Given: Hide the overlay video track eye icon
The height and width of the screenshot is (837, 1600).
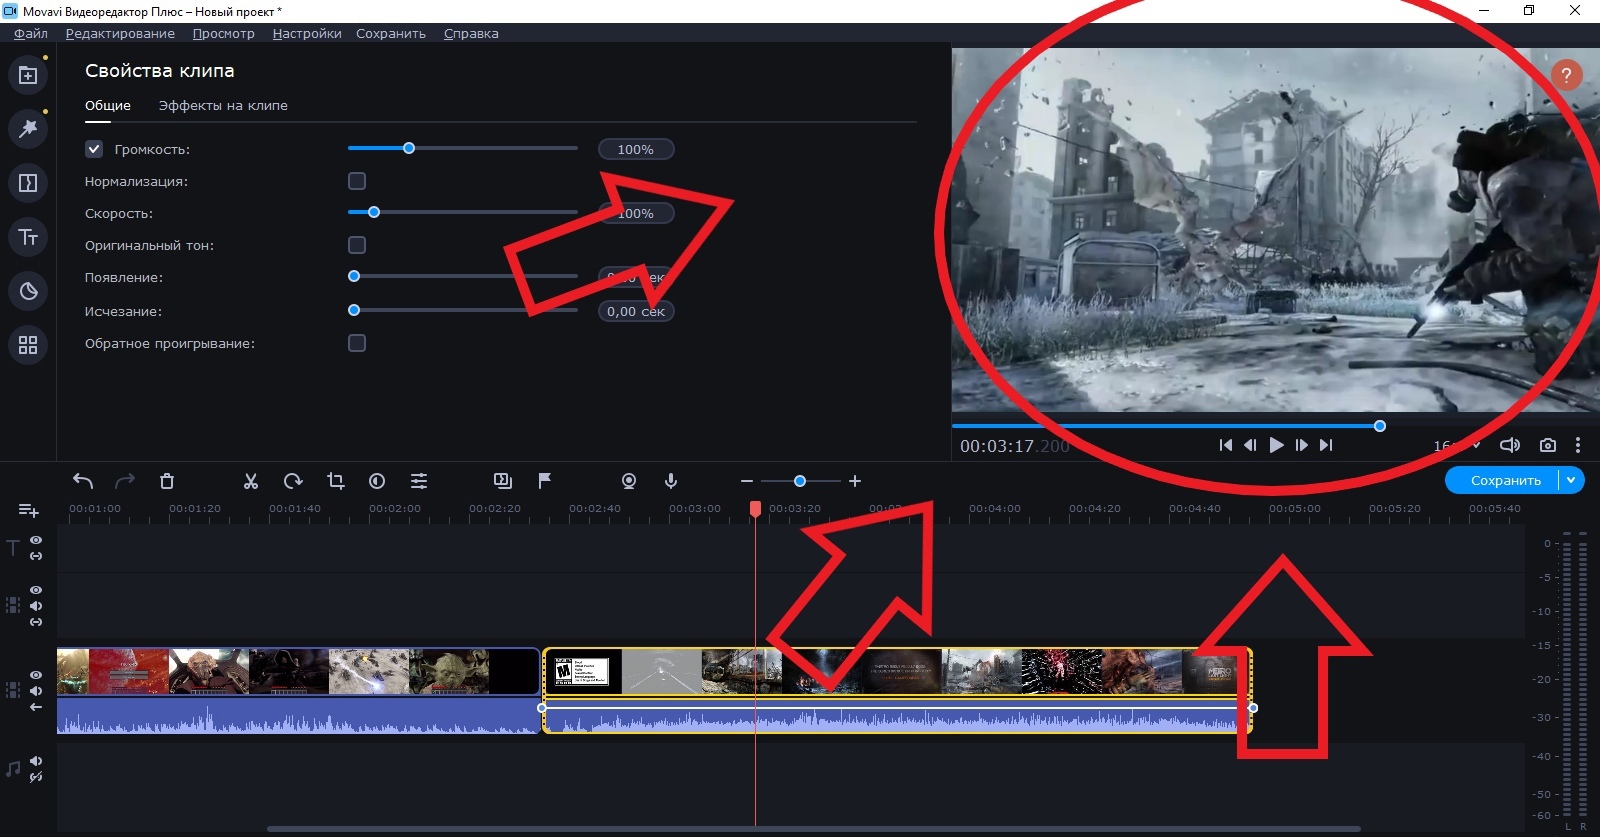Looking at the screenshot, I should [x=36, y=590].
